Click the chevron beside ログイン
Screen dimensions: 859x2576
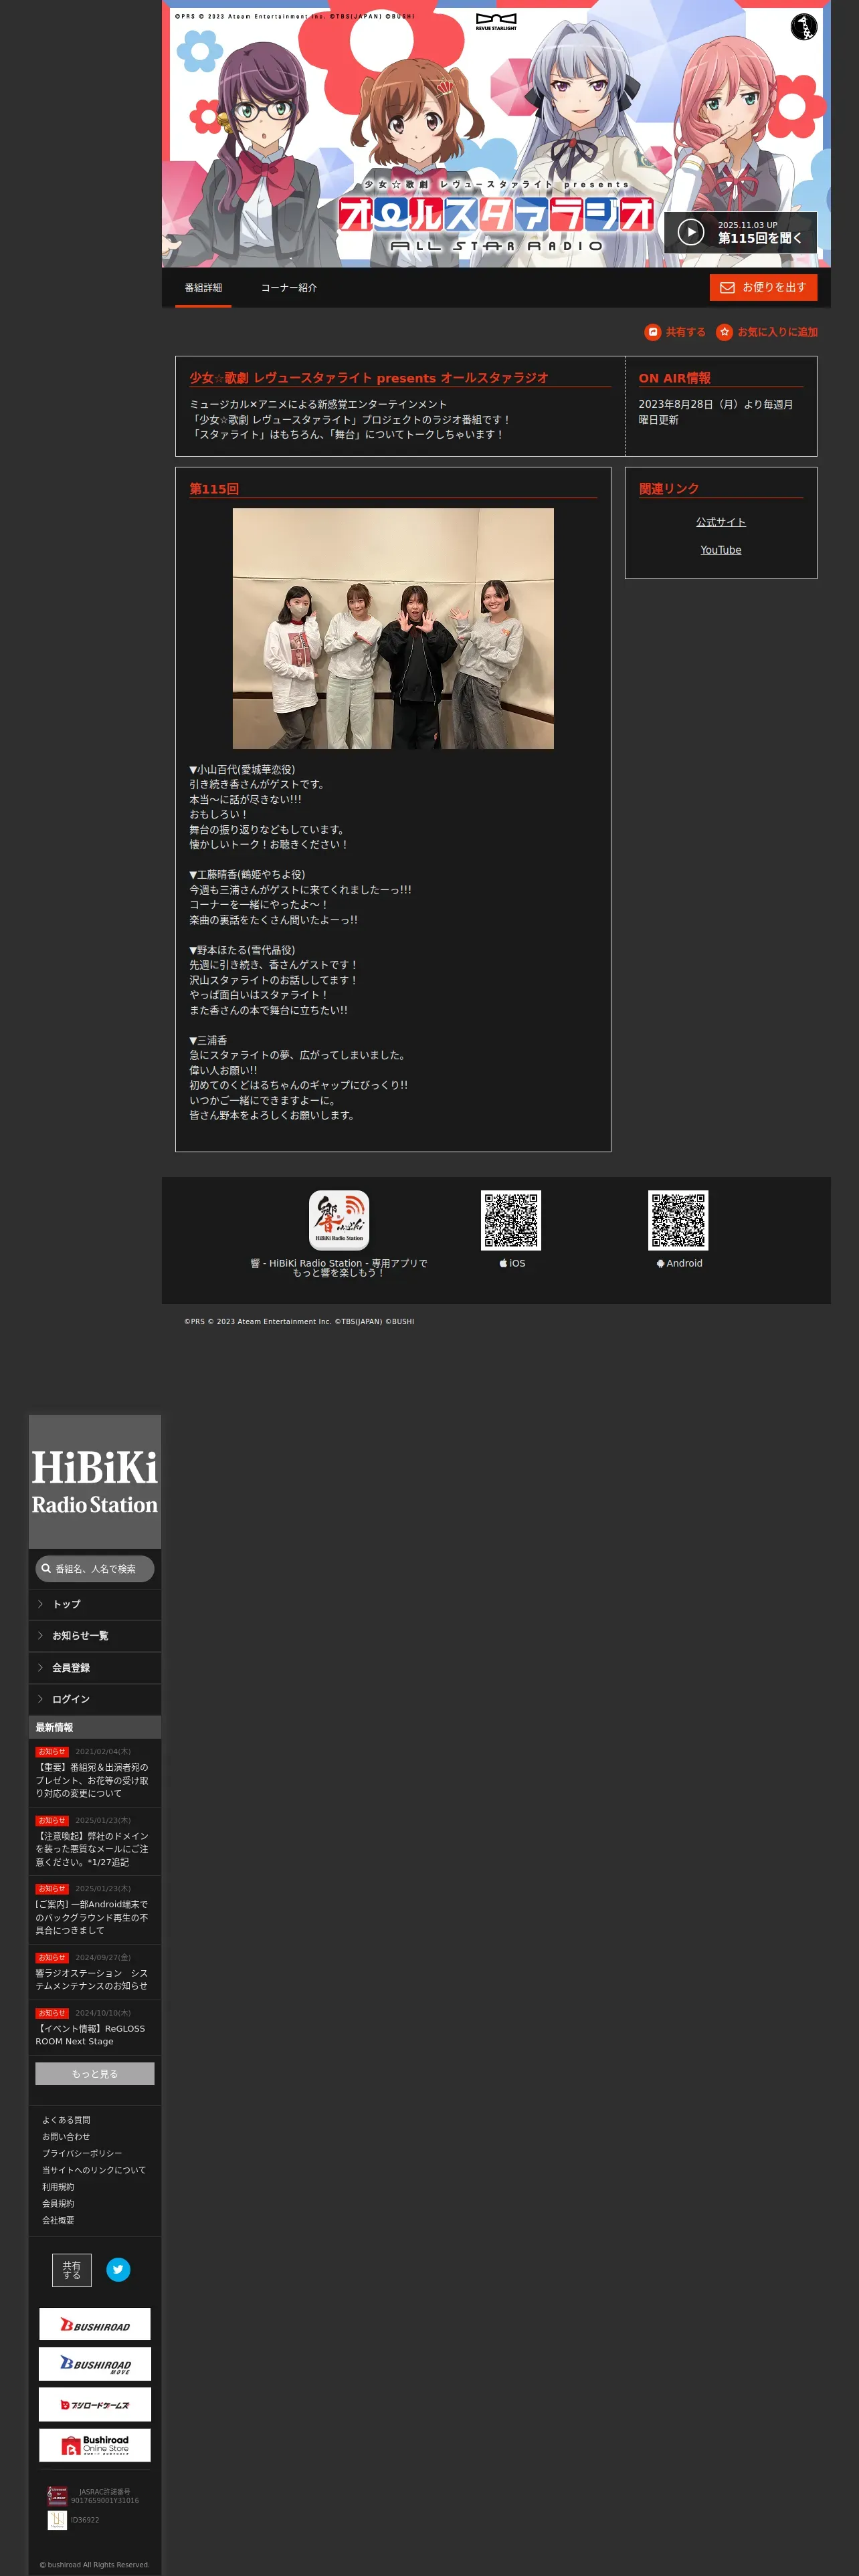[x=40, y=1699]
